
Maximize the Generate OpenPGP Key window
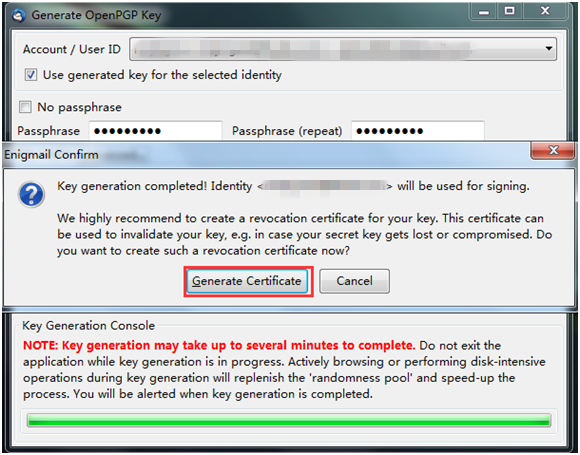click(x=510, y=11)
